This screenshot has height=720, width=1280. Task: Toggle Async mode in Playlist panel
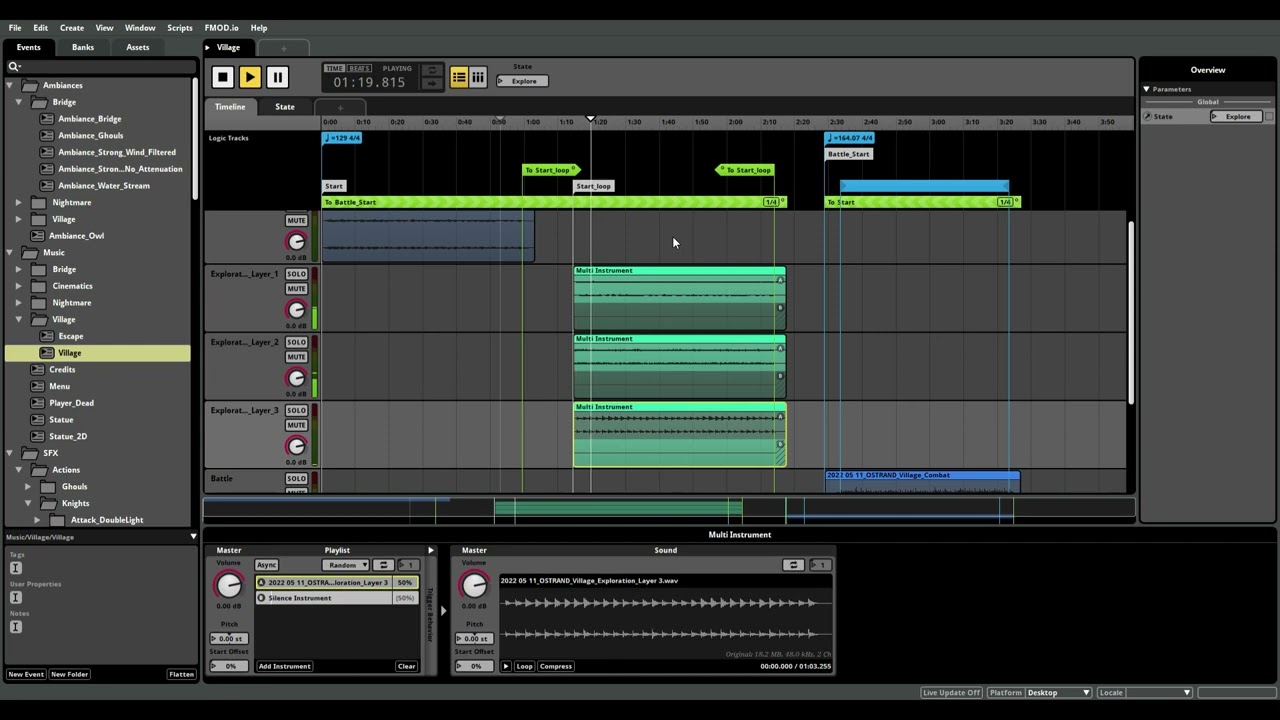click(x=266, y=565)
